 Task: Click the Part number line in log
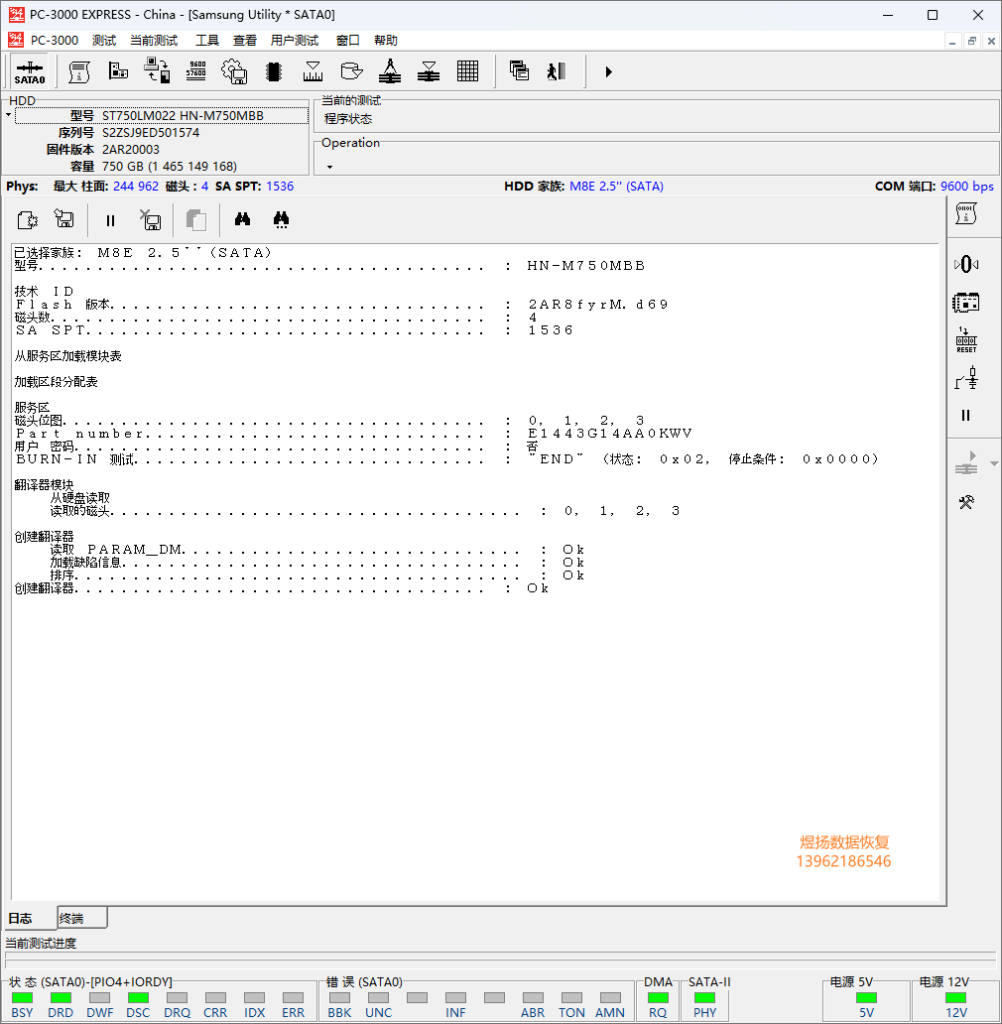[x=353, y=434]
